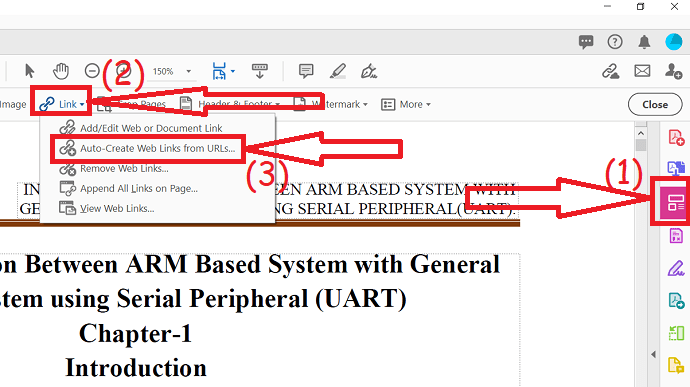
Task: Open the Fill & Sign sidebar tool
Action: point(676,268)
